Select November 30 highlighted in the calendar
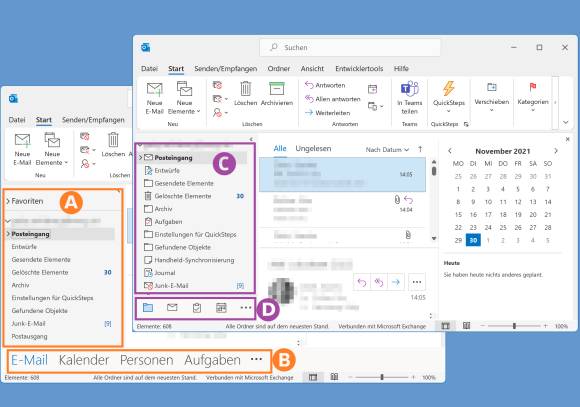This screenshot has height=407, width=580. pos(473,240)
